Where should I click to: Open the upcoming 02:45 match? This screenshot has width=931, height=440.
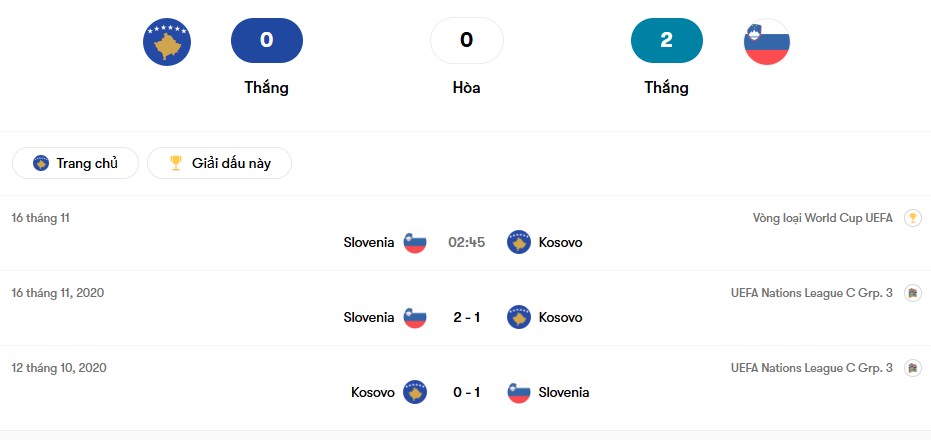[466, 242]
